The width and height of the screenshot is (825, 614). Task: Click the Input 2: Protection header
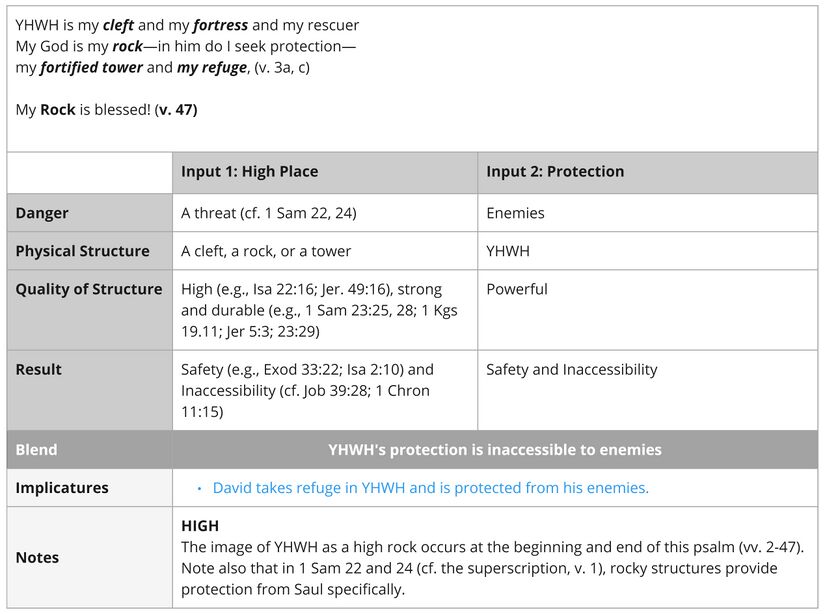(x=555, y=172)
